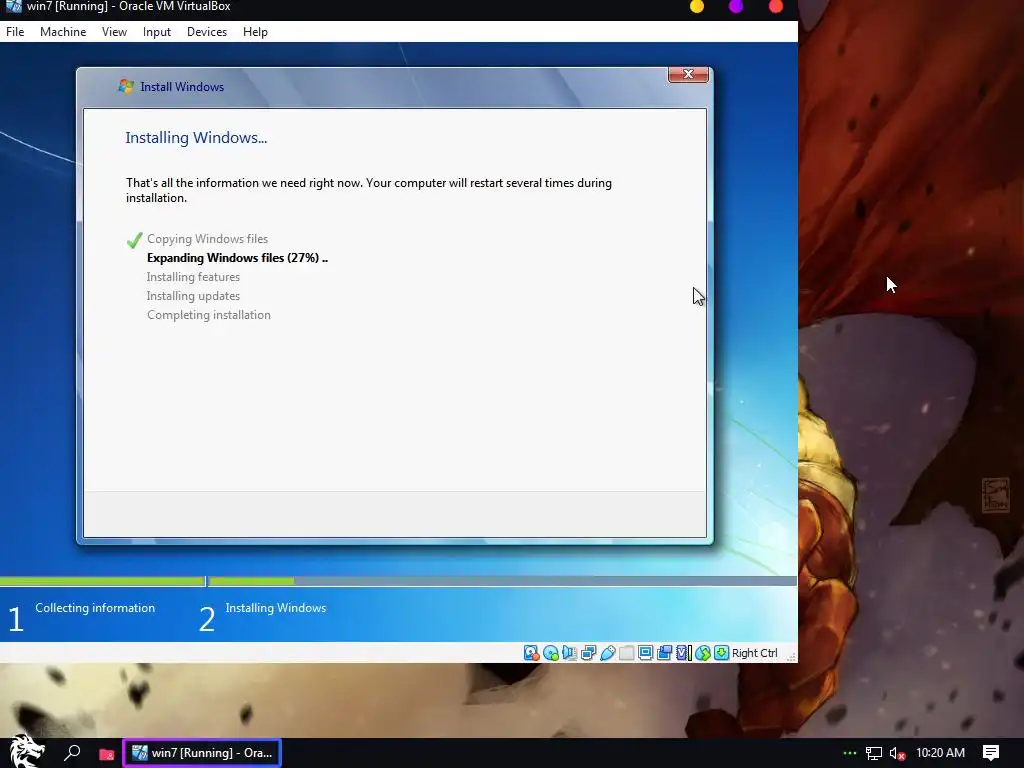Click the Installing Windows progress bar segment
The image size is (1024, 768).
coord(502,581)
